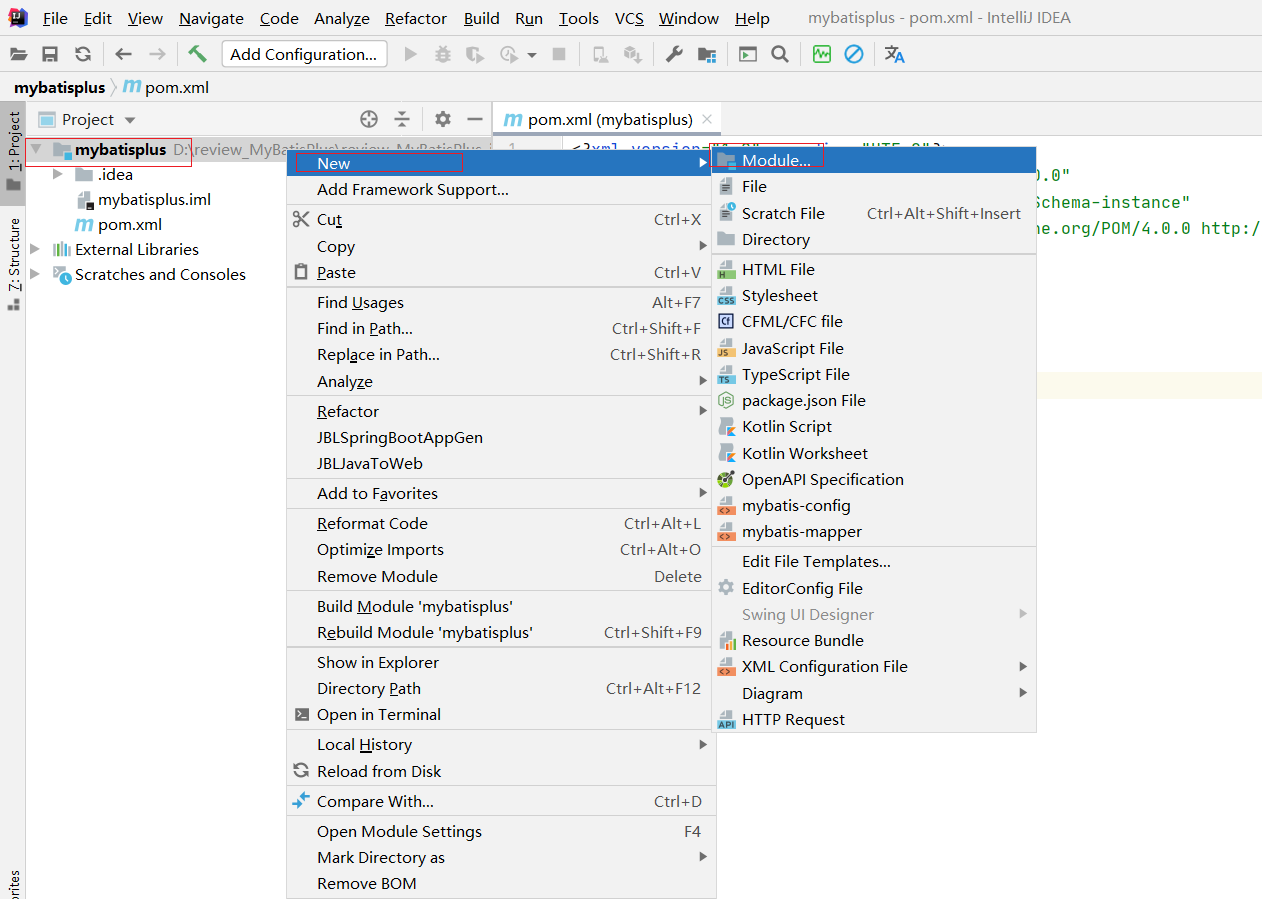
Task: Click the Open folder toolbar icon
Action: coord(18,54)
